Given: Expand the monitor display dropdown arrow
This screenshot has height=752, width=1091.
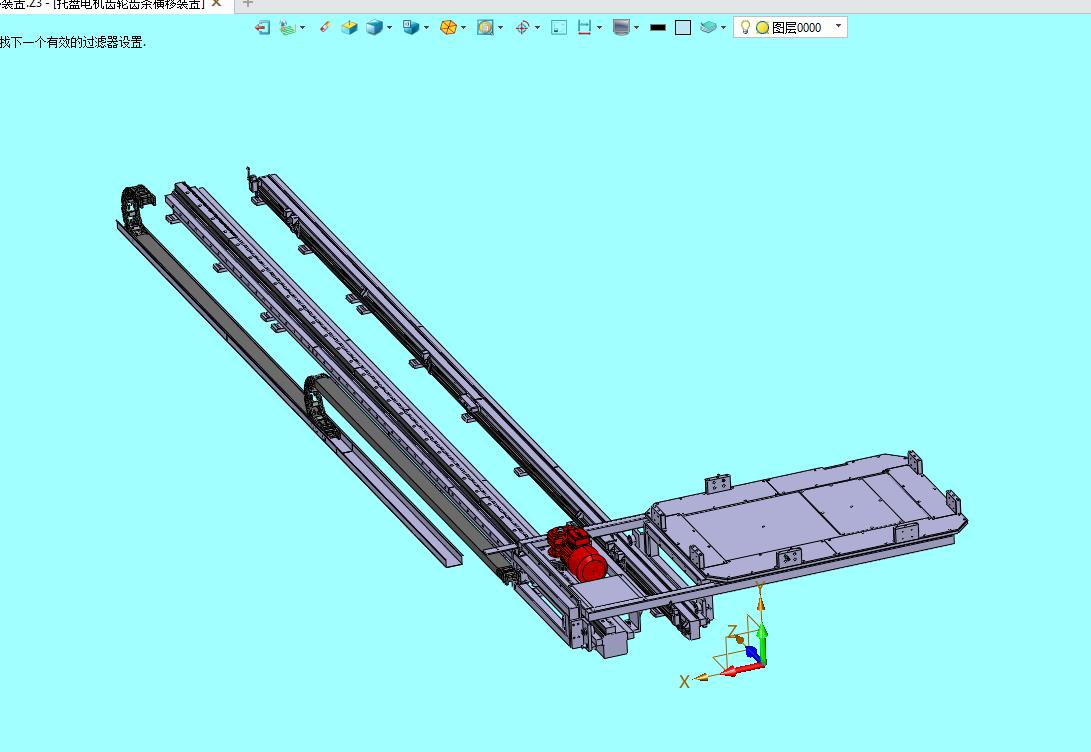Looking at the screenshot, I should (x=636, y=28).
